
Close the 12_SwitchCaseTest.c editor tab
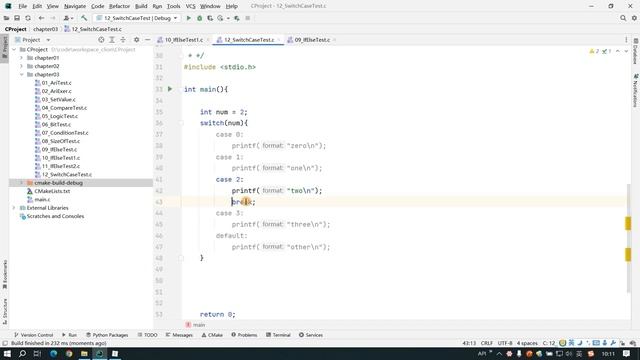coord(279,40)
